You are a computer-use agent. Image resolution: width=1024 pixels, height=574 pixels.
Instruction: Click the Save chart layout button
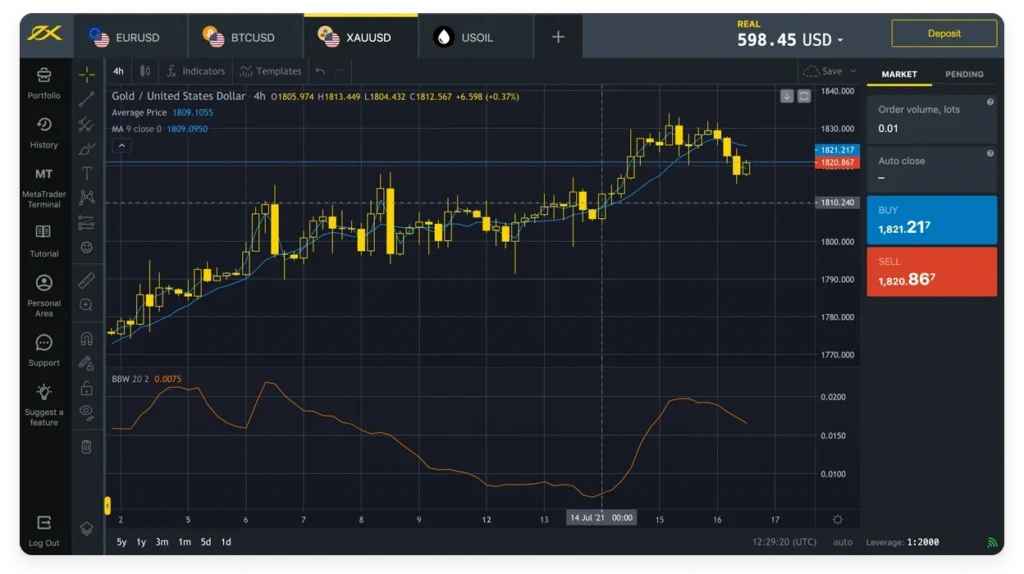coord(823,71)
